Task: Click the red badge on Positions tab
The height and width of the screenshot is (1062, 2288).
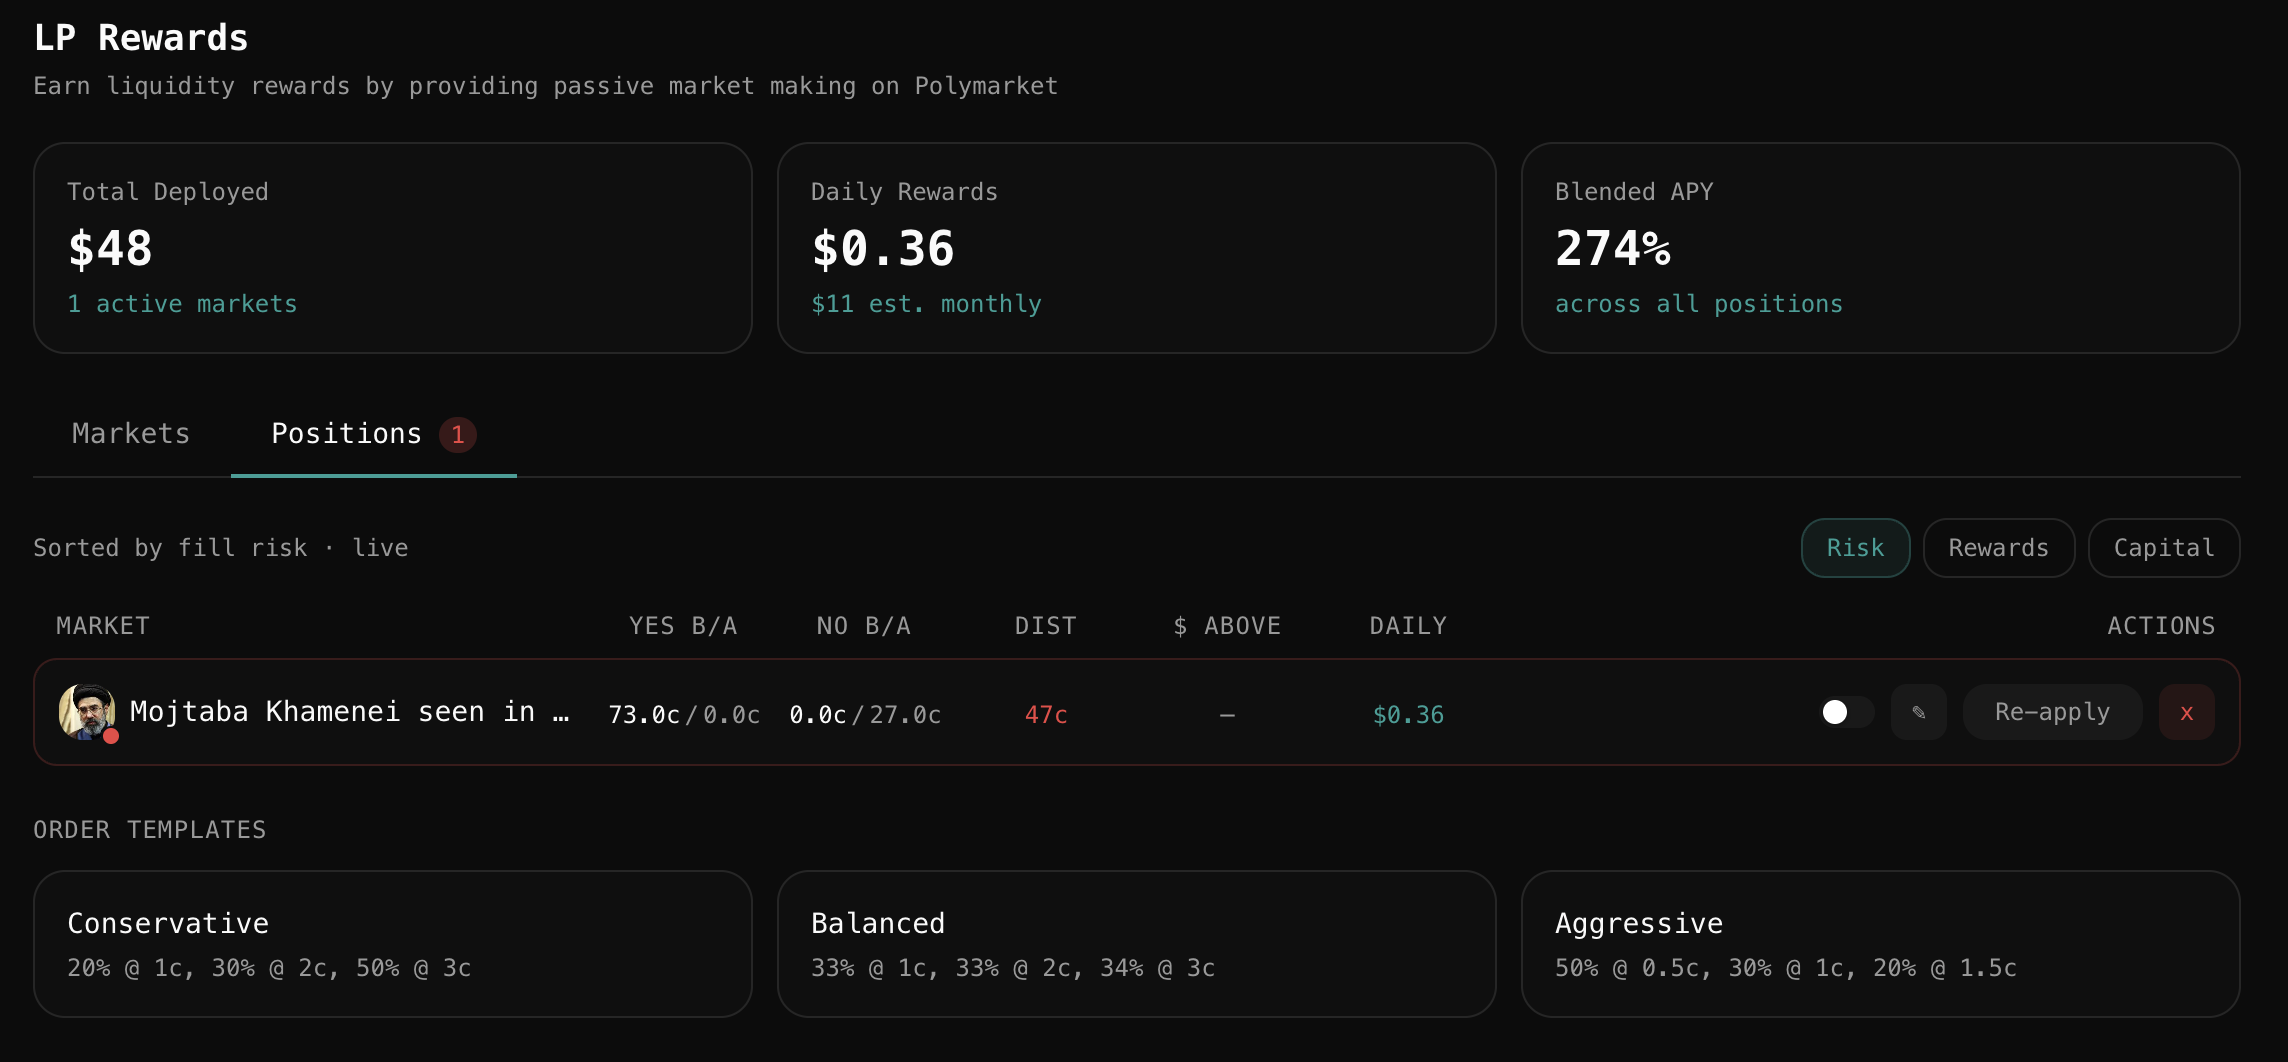Action: (x=458, y=434)
